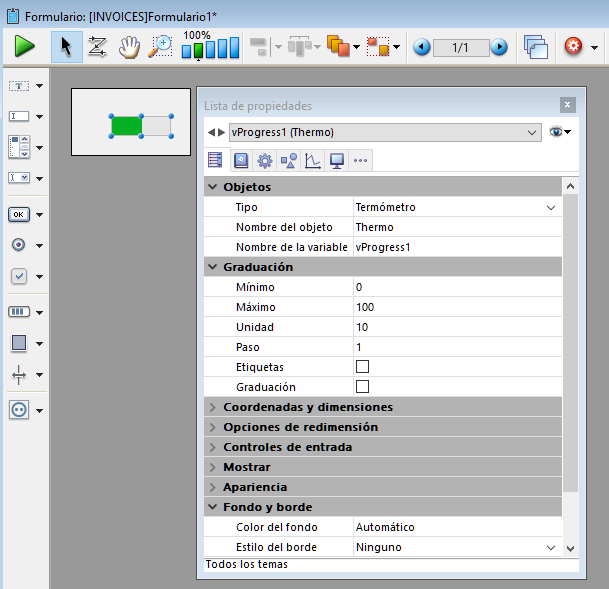Pick the radio button object tool
Viewport: 609px width, 589px height.
coord(20,245)
